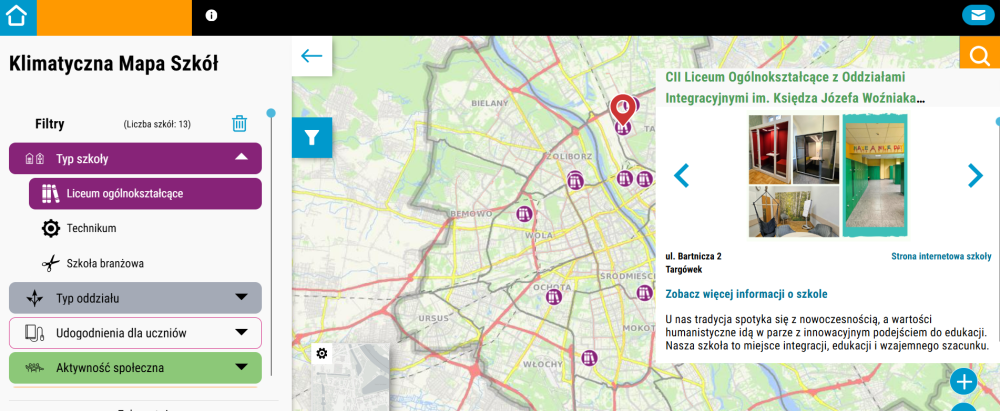Click the mail envelope icon
The image size is (1000, 411).
click(x=975, y=15)
